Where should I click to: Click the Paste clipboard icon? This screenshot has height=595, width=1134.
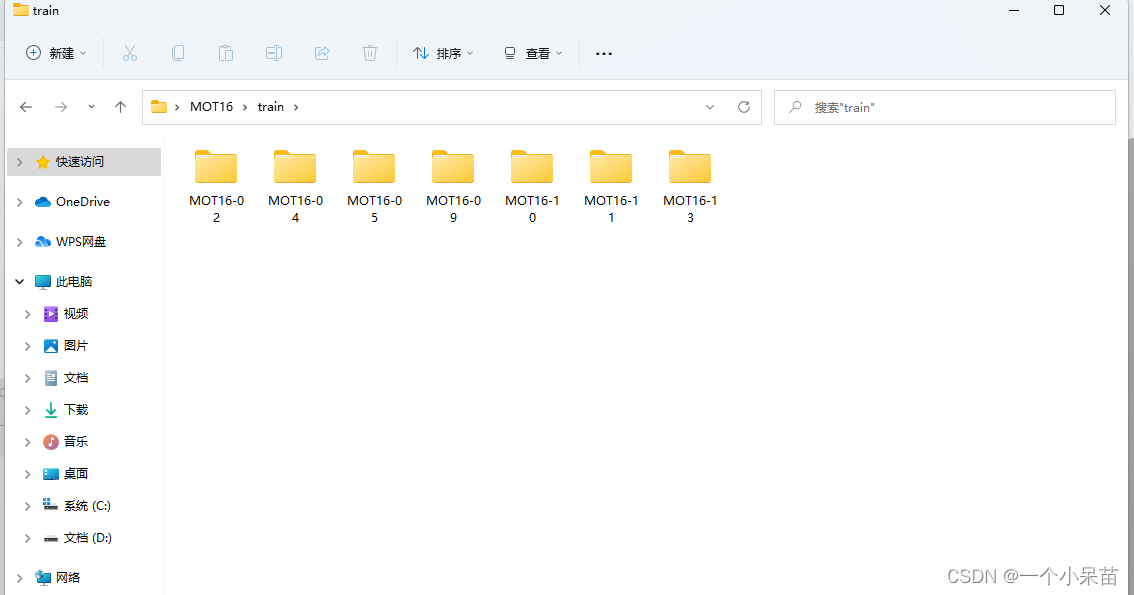tap(226, 53)
